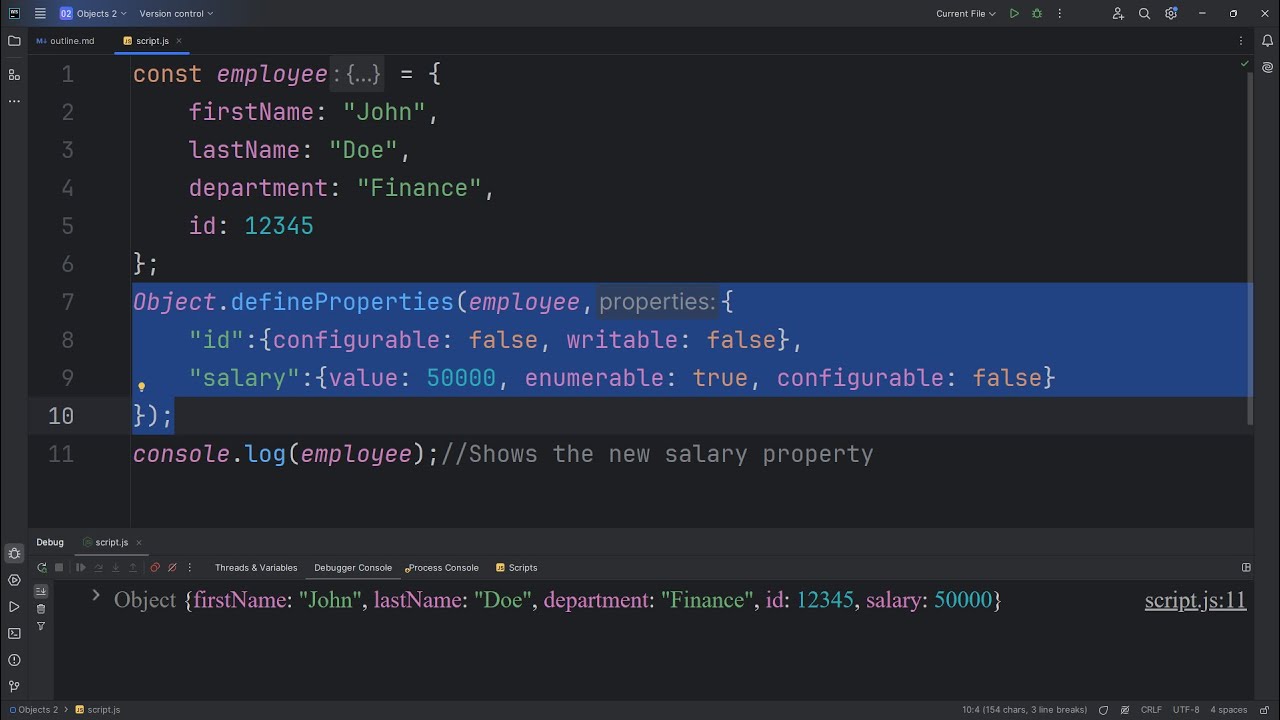Open Search Everywhere magnifier icon

tap(1144, 14)
